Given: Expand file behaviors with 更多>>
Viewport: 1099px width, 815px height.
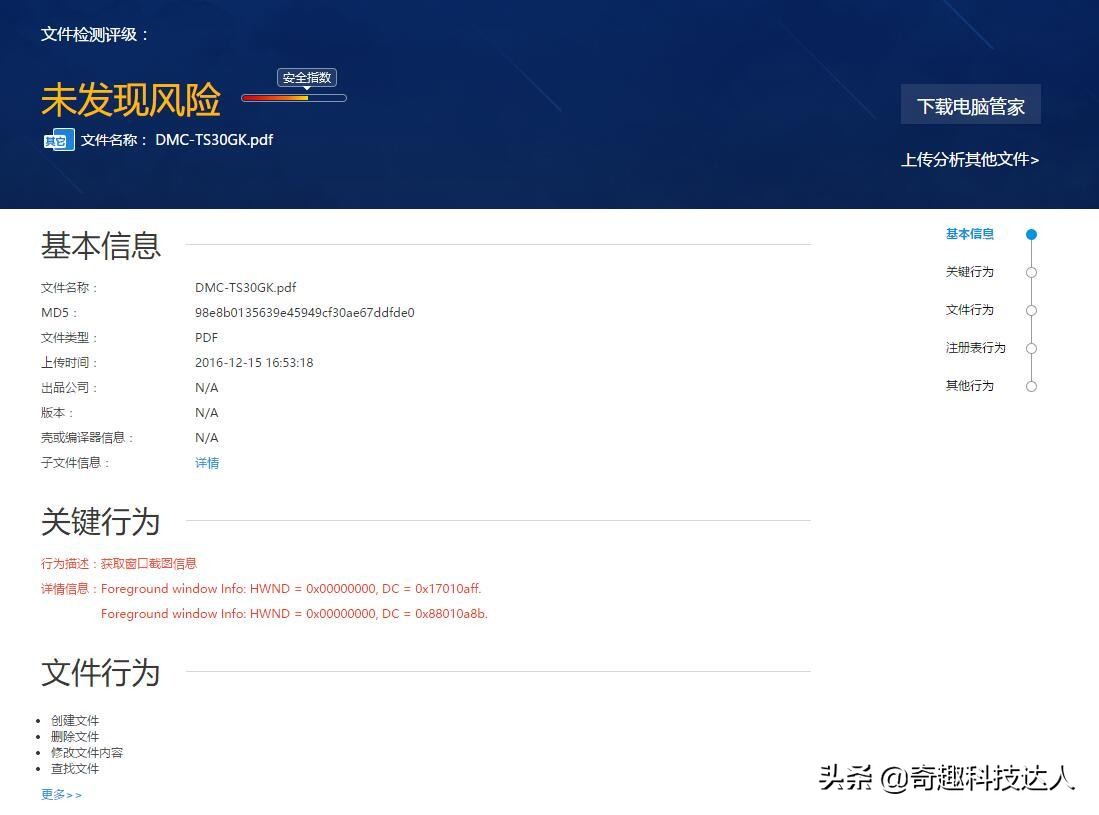Looking at the screenshot, I should pyautogui.click(x=60, y=794).
